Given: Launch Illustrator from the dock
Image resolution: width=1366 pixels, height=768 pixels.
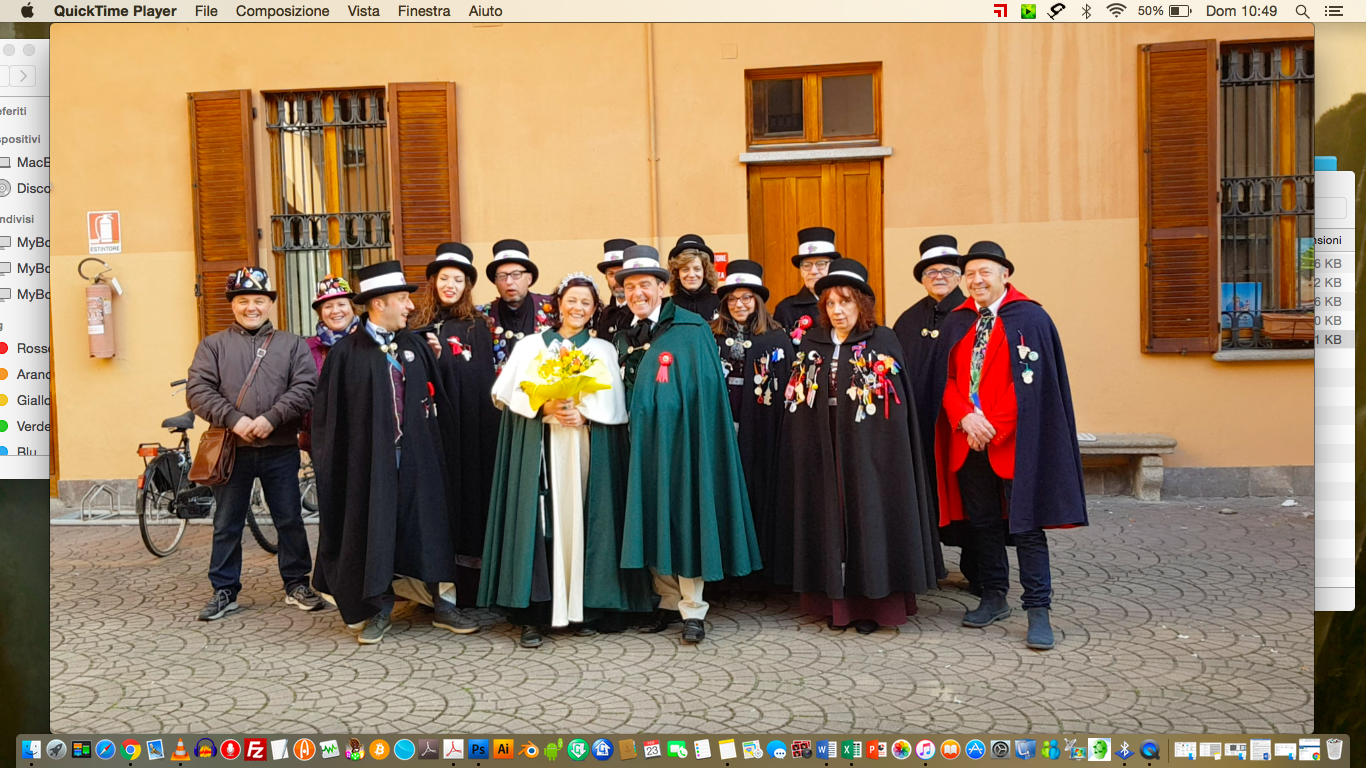Looking at the screenshot, I should [x=503, y=749].
